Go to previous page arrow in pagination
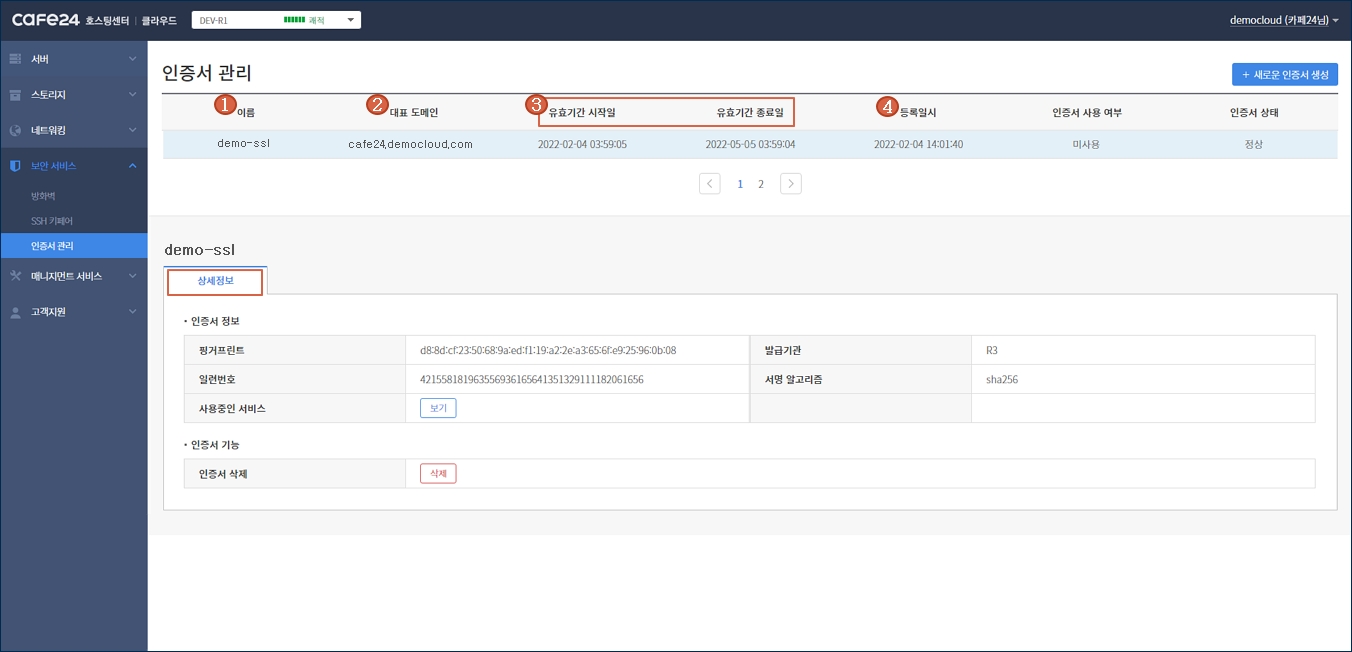Screen dimensions: 1352x652 tap(710, 184)
